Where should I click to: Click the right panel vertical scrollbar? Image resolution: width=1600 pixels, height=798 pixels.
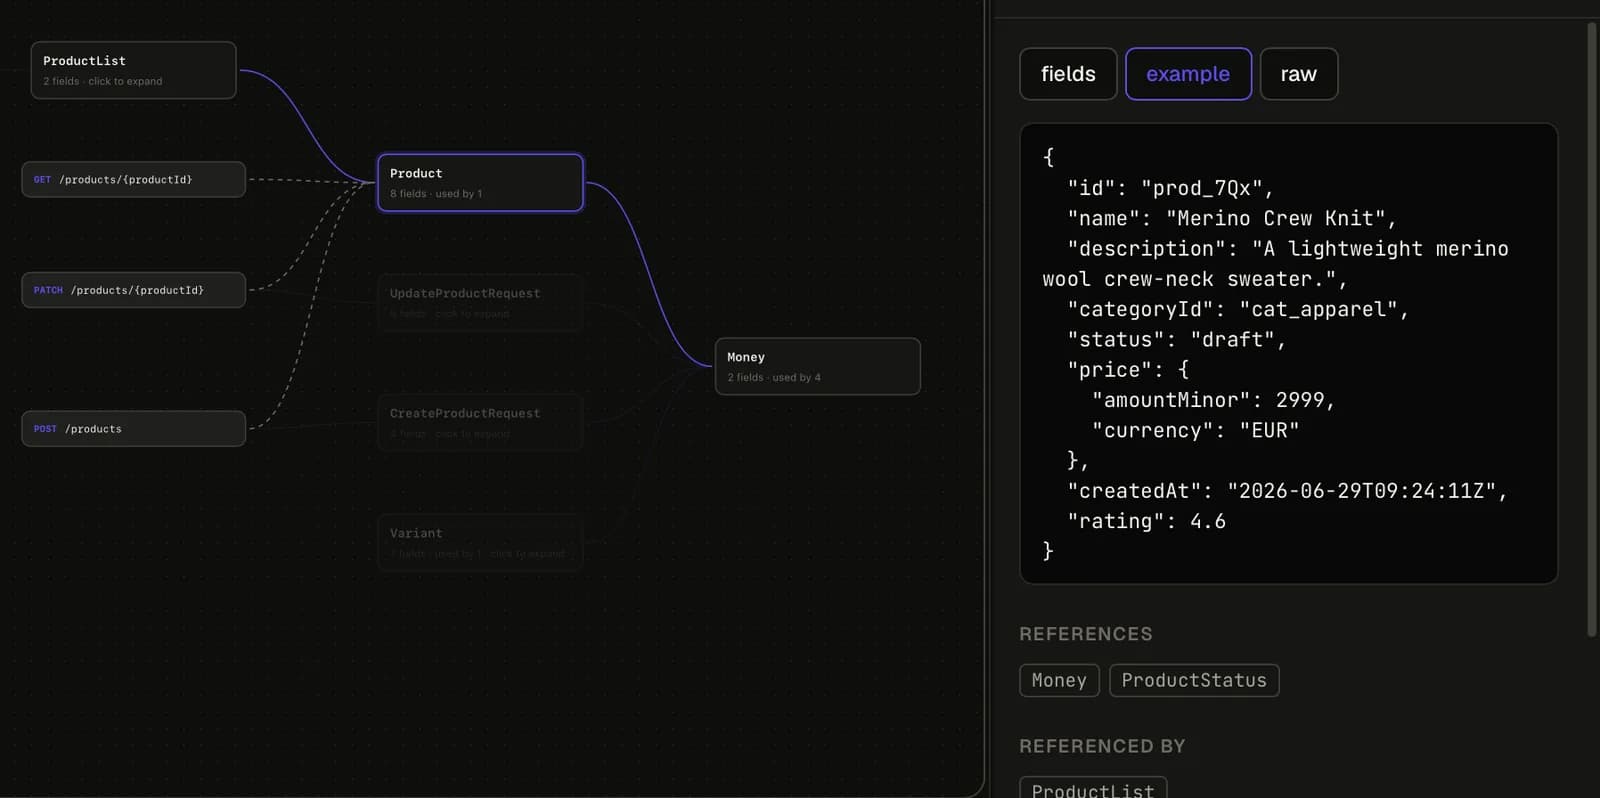click(x=1592, y=329)
